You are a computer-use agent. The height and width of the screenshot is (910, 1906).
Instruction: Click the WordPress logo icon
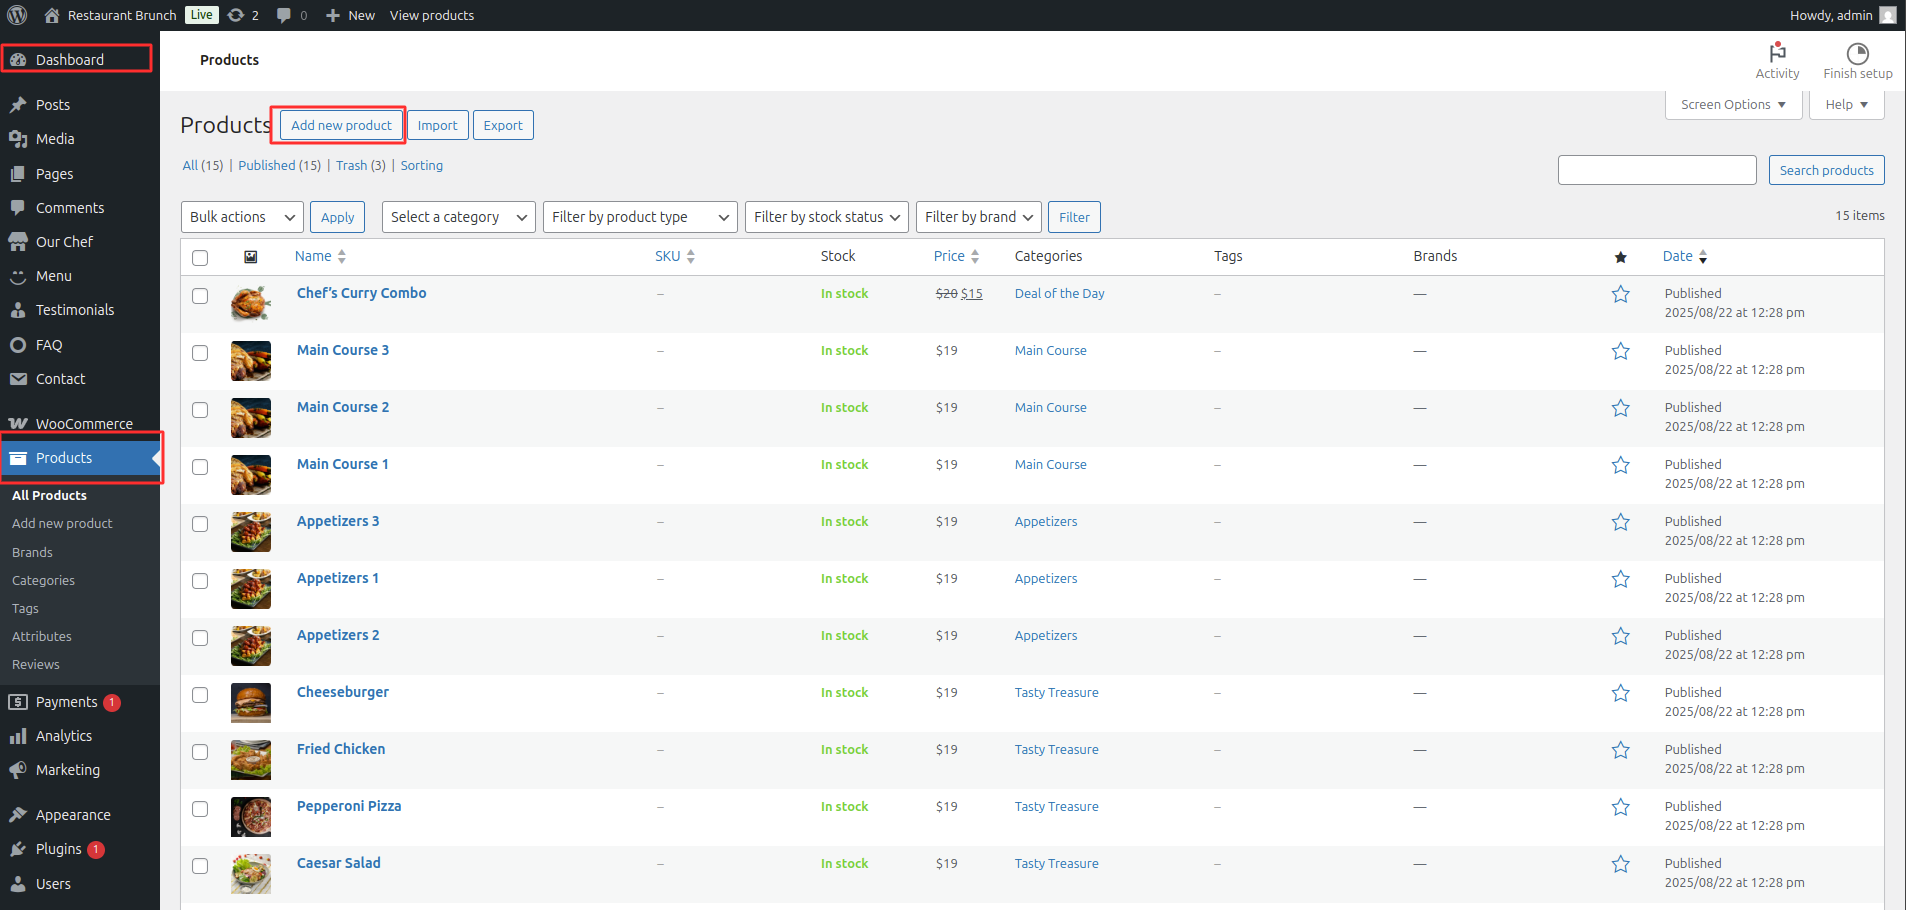tap(17, 15)
